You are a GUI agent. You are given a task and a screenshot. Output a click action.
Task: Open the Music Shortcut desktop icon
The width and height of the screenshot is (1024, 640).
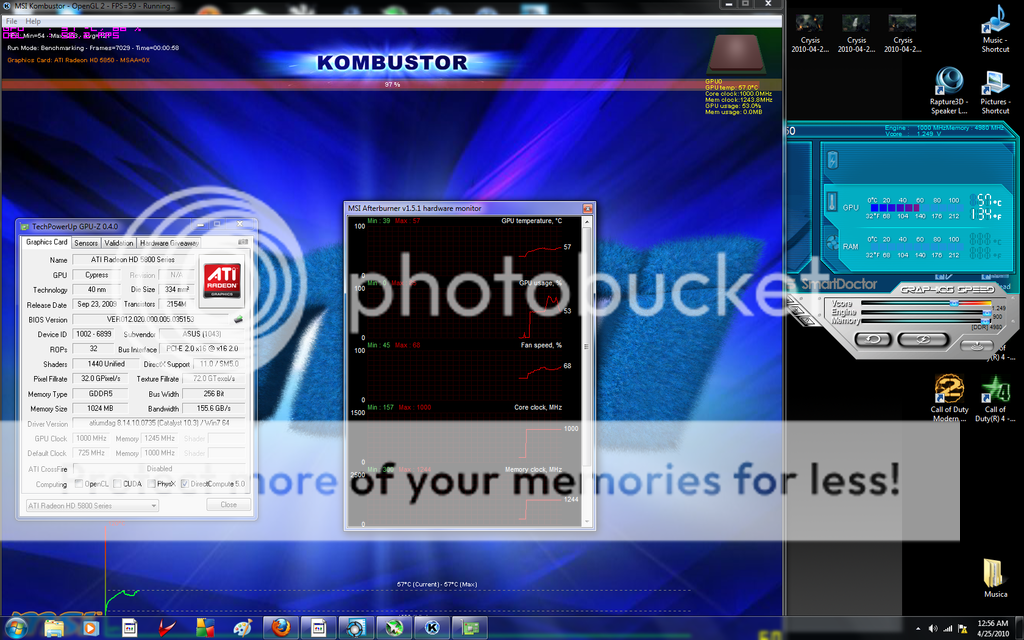(x=995, y=29)
